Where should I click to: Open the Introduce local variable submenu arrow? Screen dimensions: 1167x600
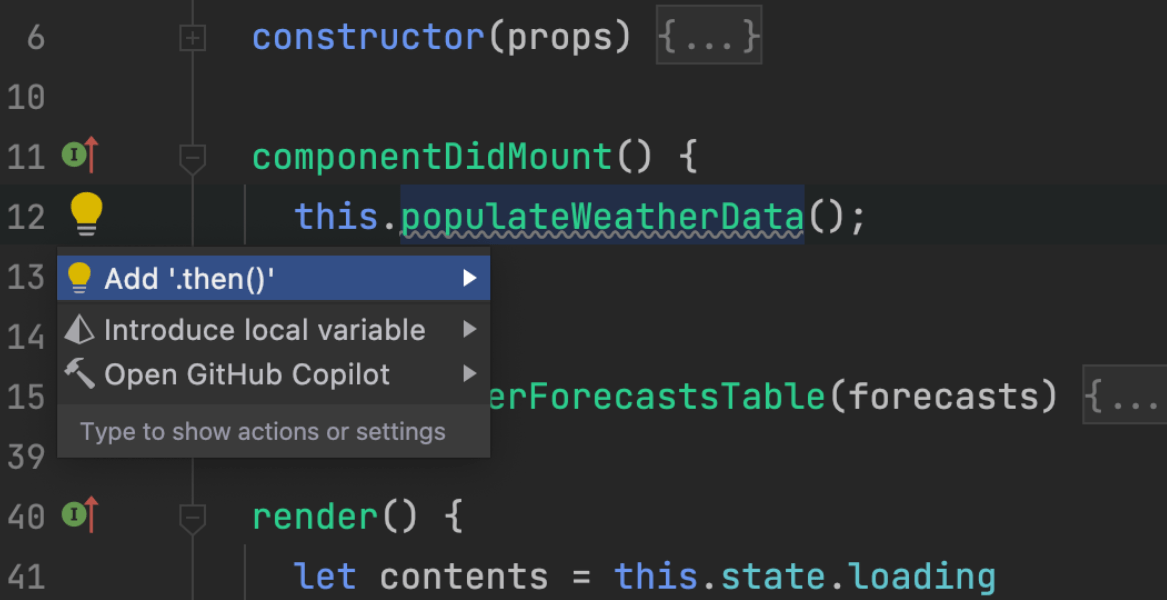(470, 329)
